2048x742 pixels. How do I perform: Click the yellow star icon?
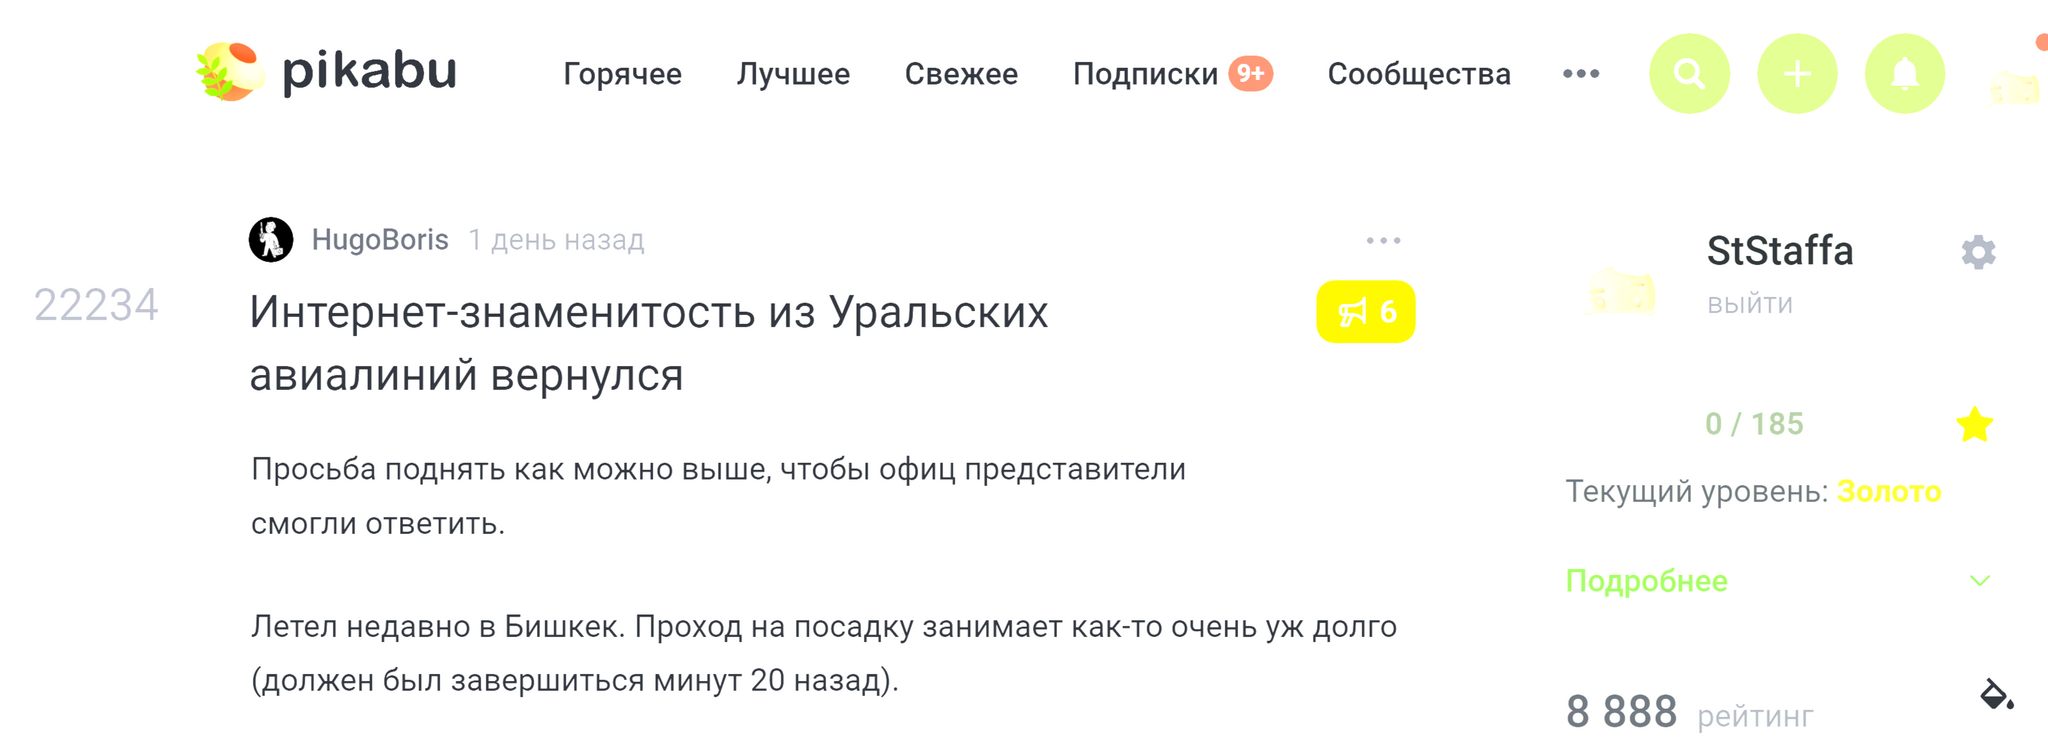[1974, 425]
